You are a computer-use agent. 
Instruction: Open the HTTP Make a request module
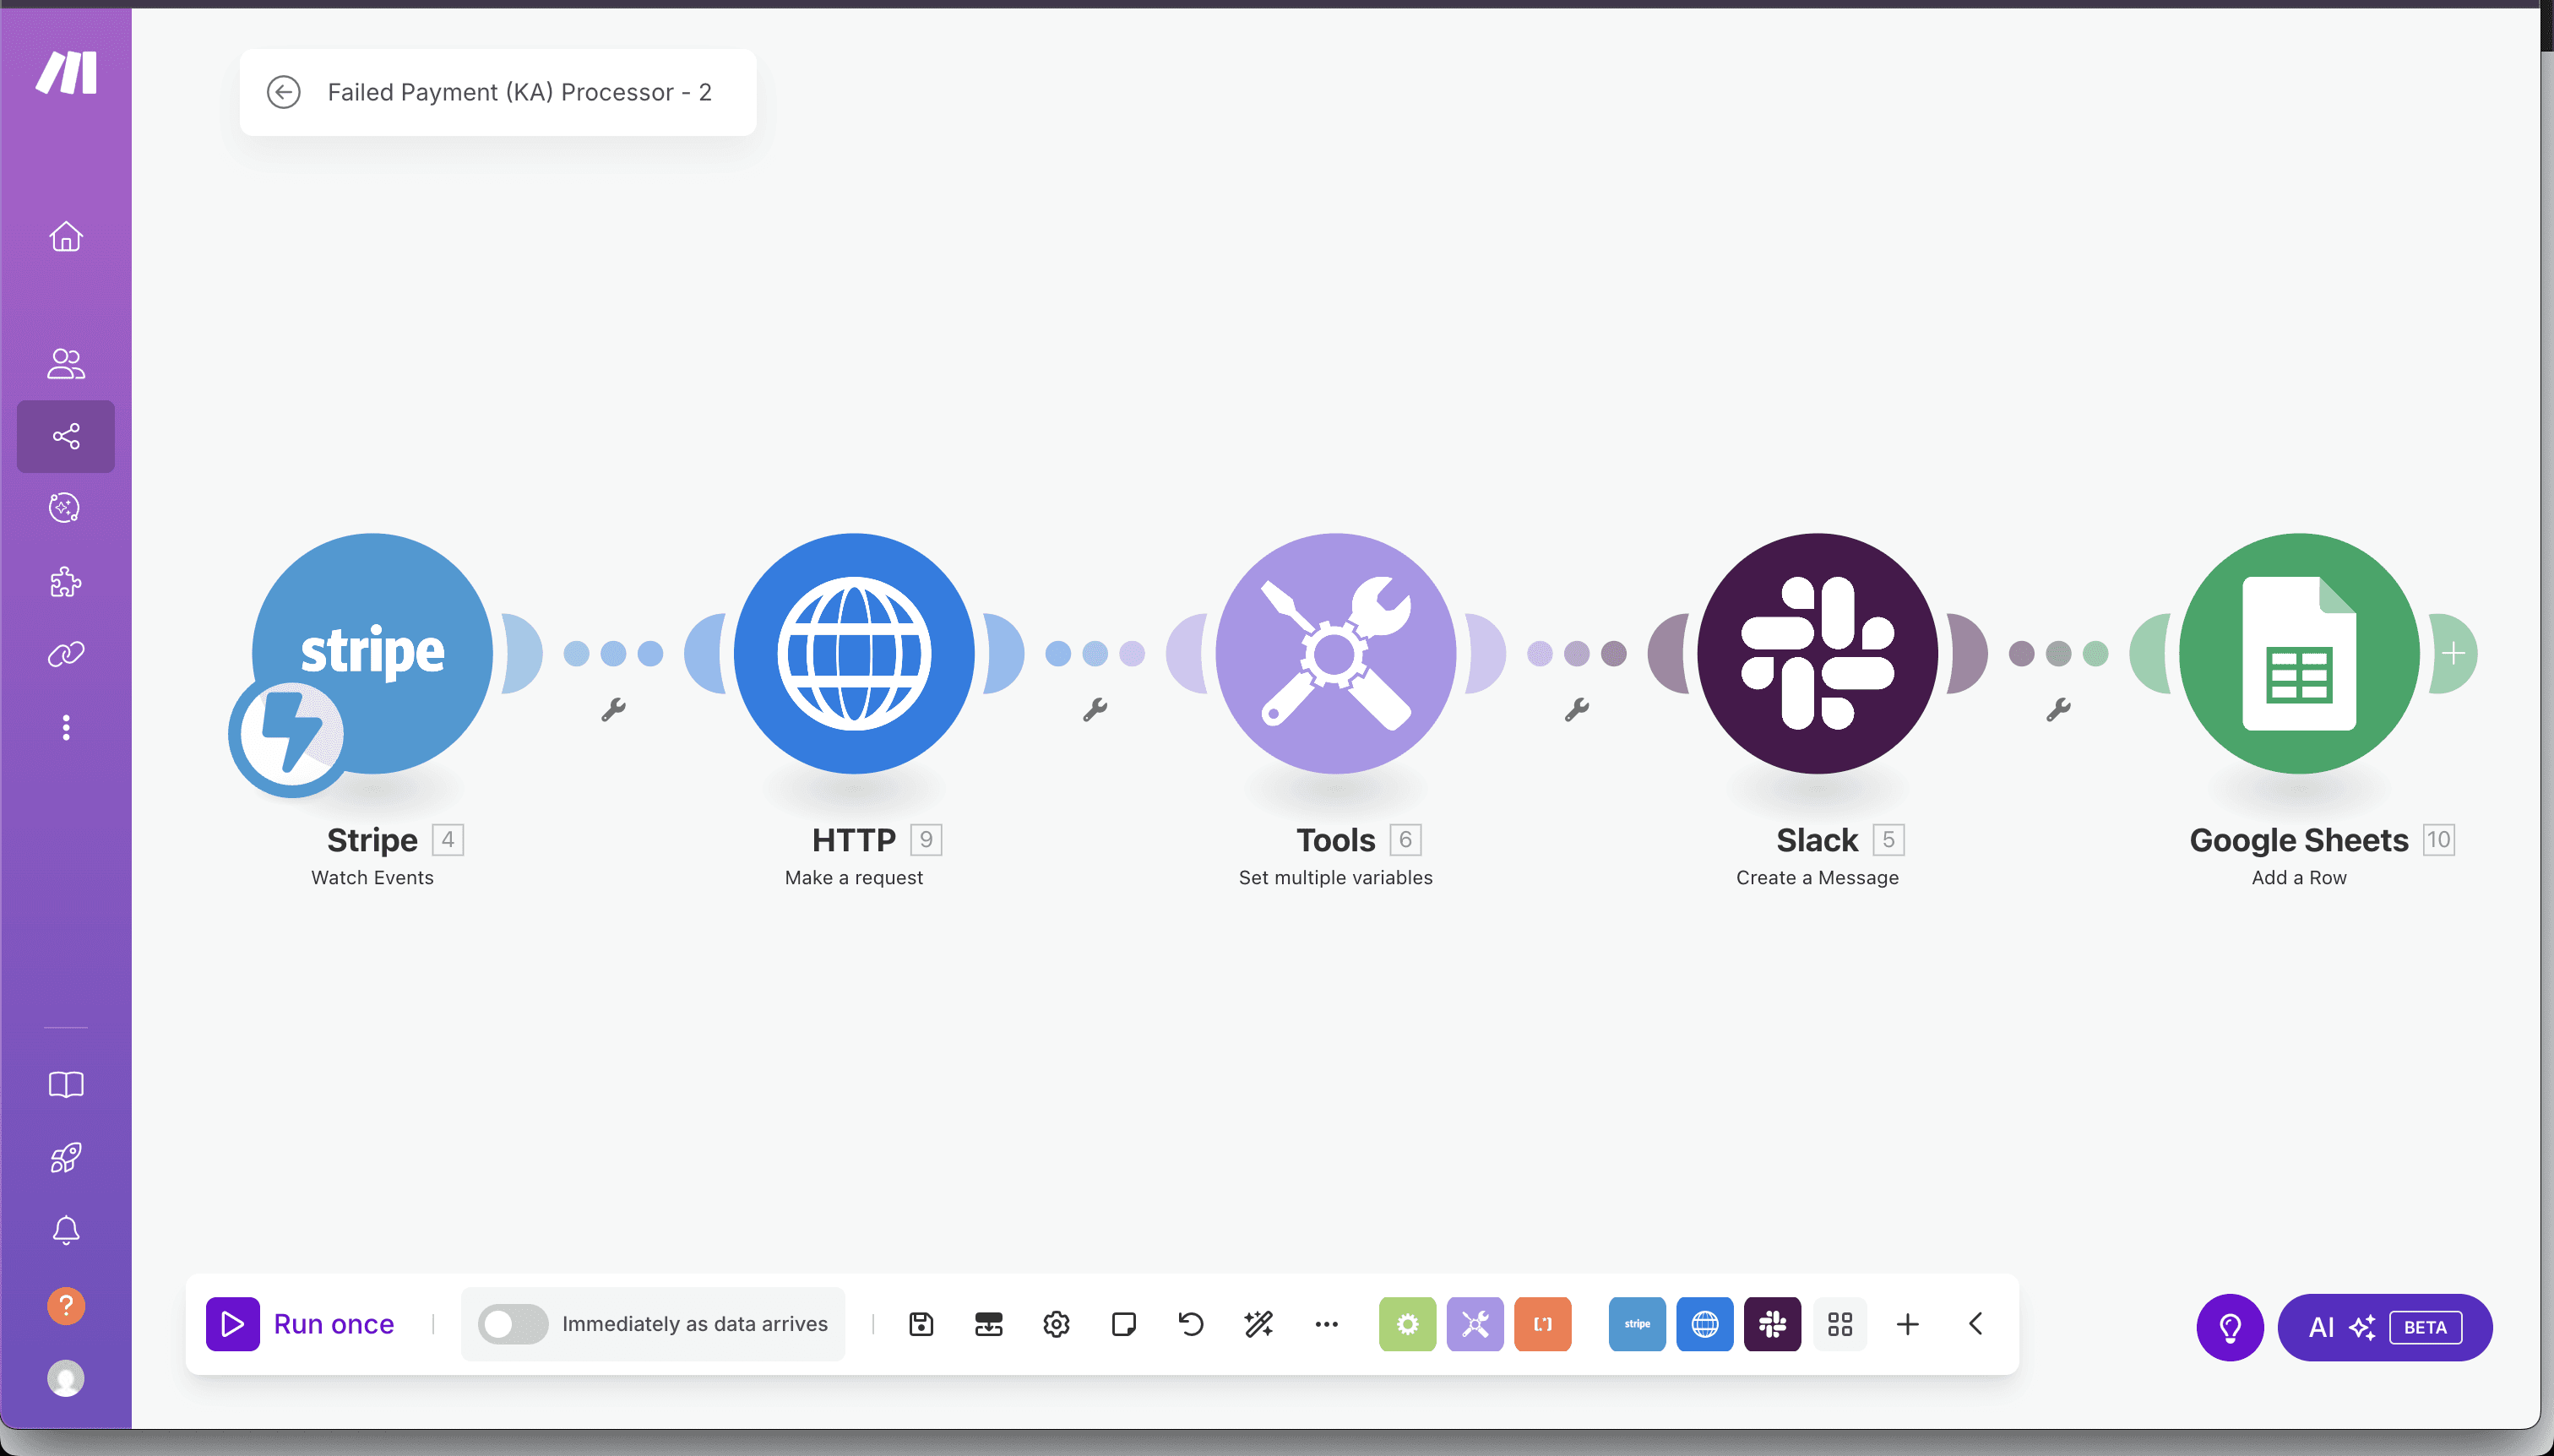[854, 653]
